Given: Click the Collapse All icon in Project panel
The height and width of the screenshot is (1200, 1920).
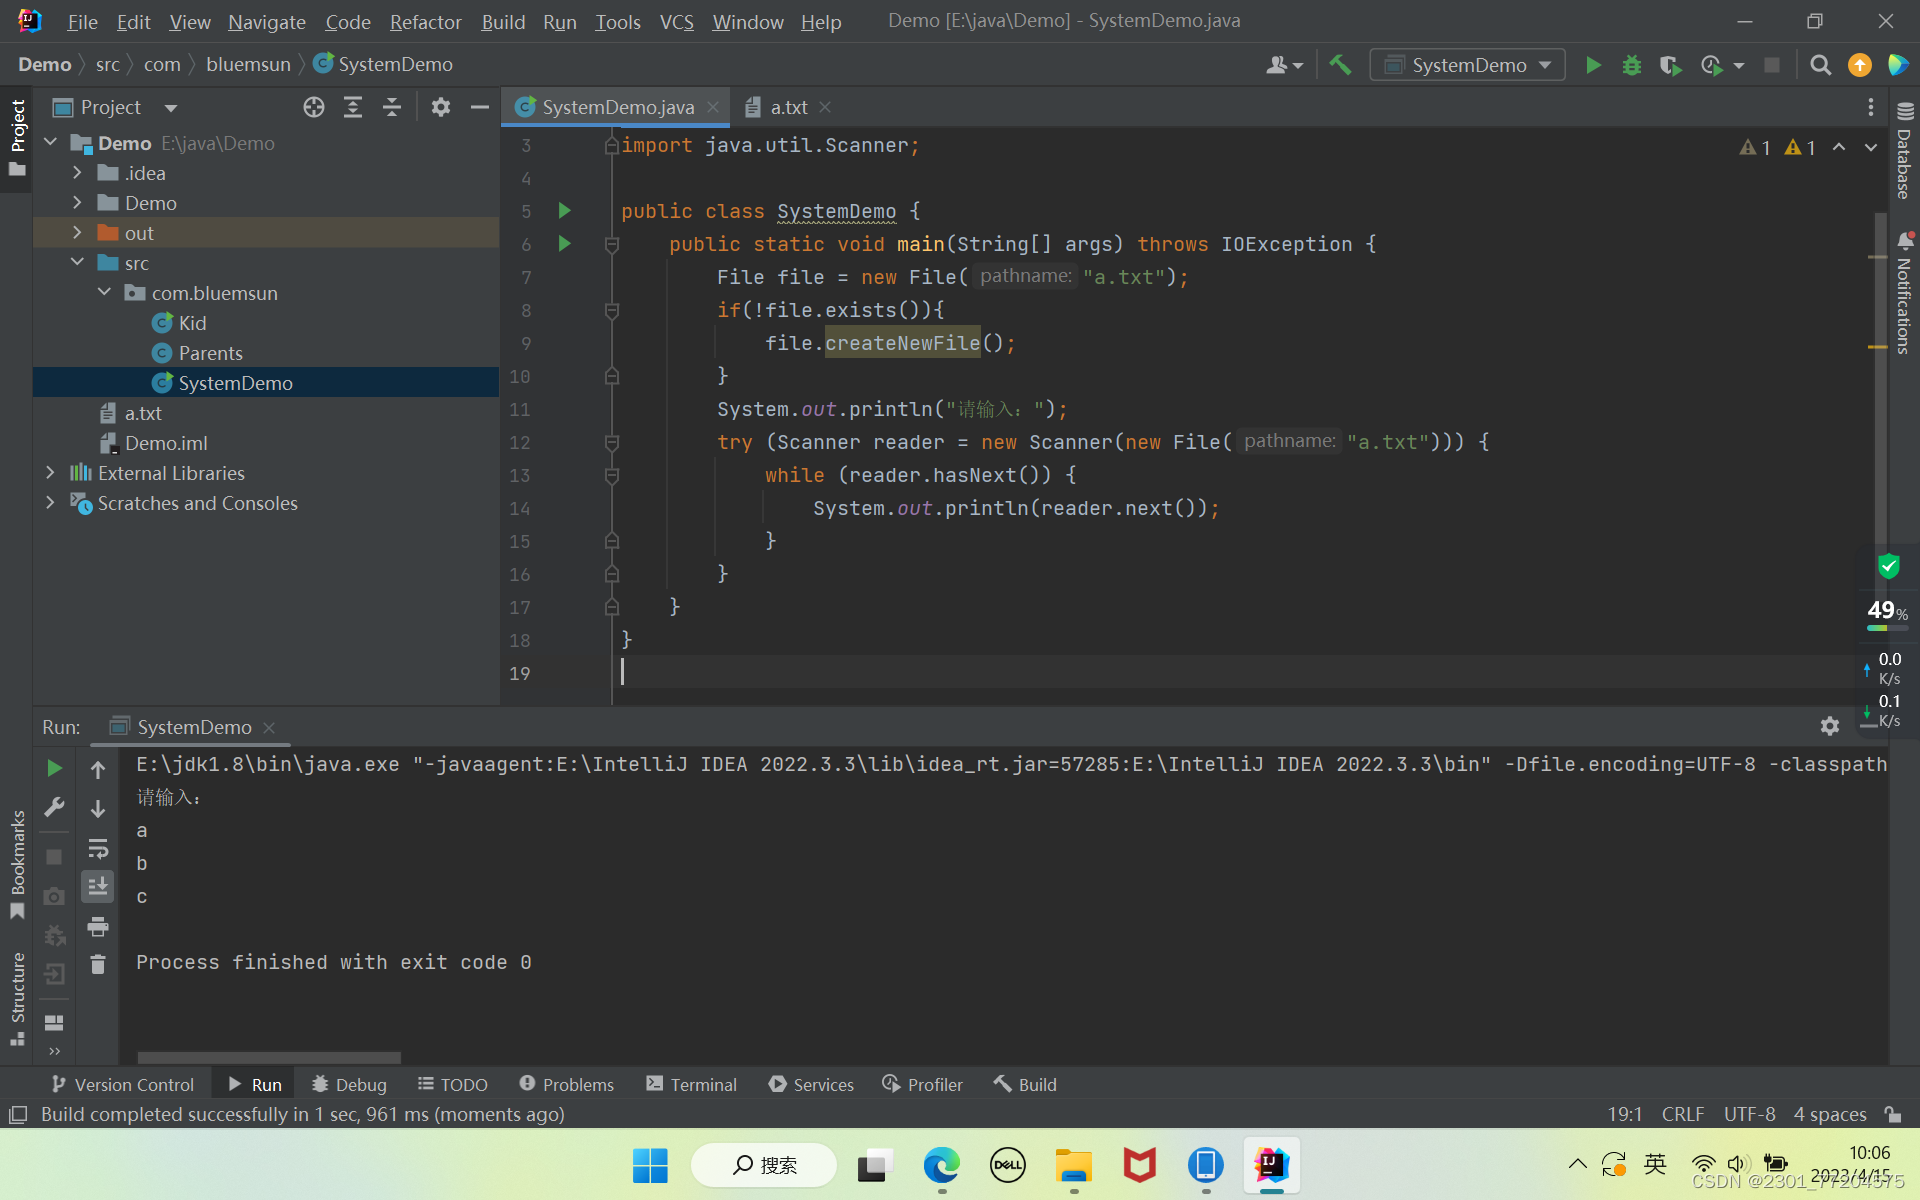Looking at the screenshot, I should [x=392, y=107].
